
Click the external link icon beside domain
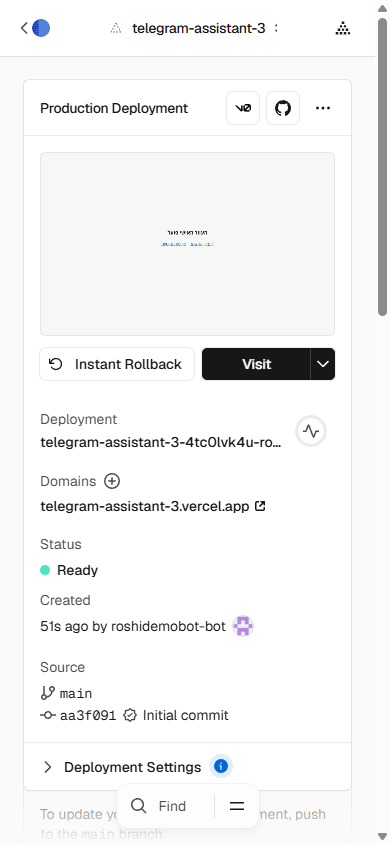260,506
